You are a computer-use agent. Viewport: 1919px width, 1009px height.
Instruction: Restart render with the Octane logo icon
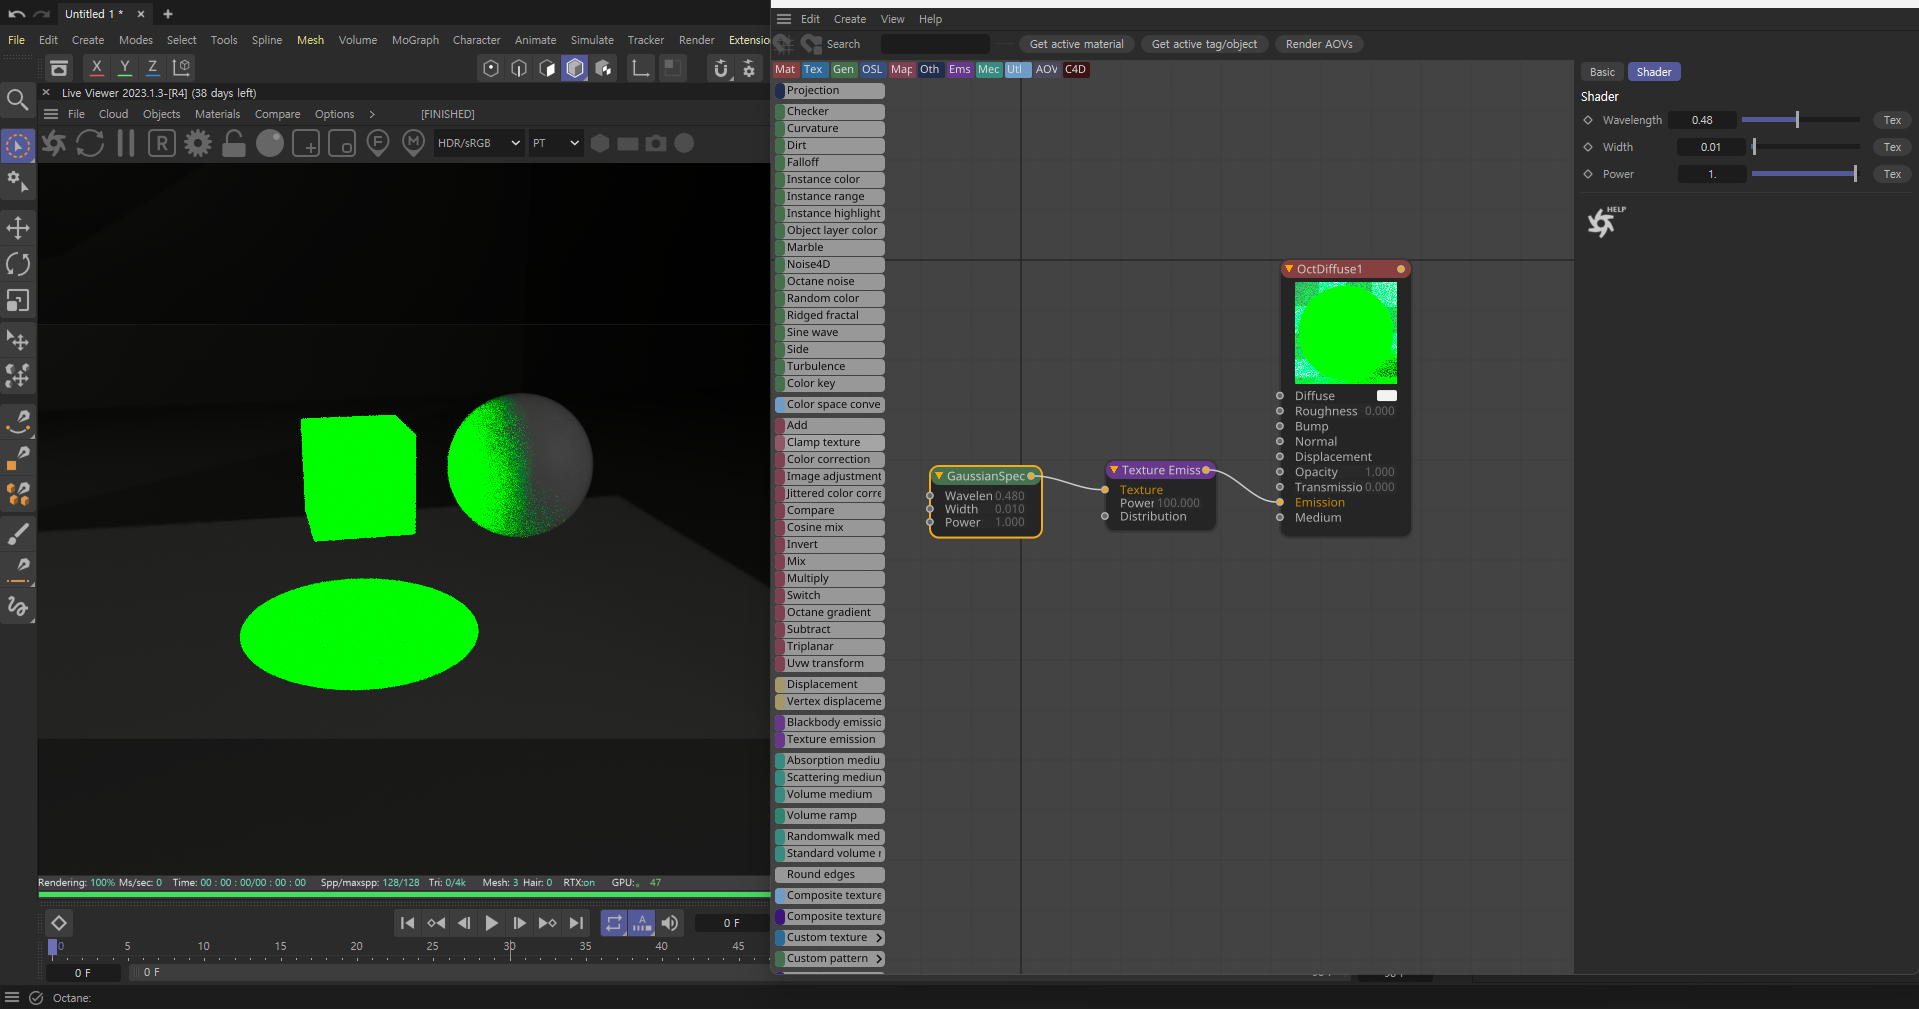54,144
